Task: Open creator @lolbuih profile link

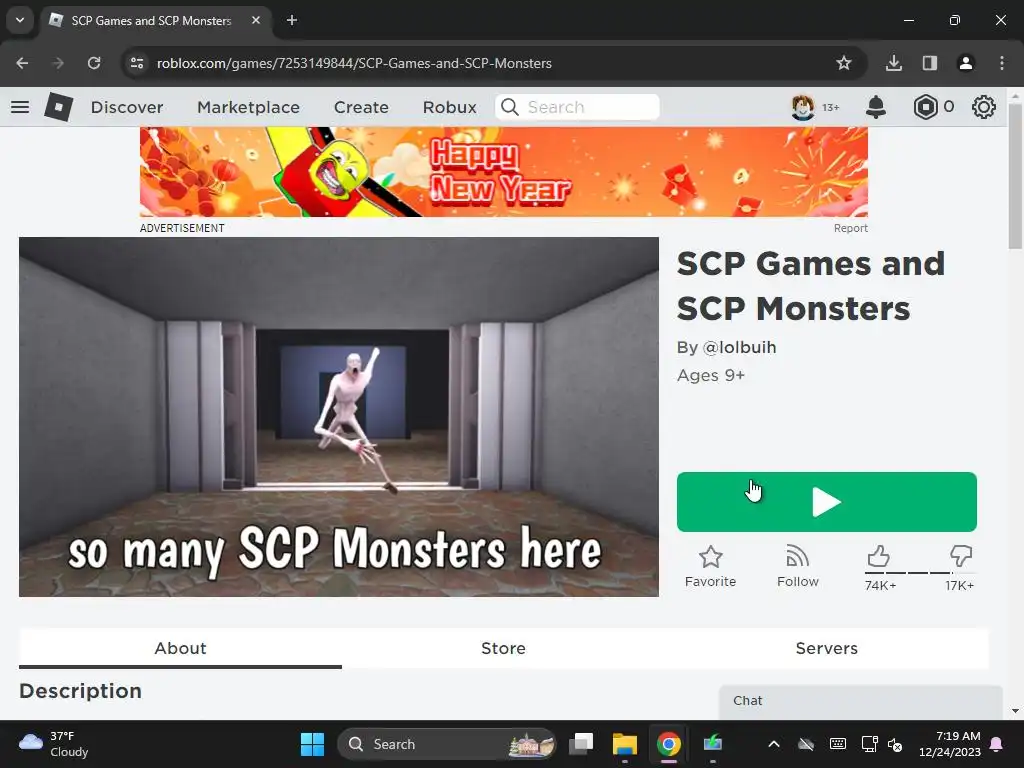Action: 739,347
